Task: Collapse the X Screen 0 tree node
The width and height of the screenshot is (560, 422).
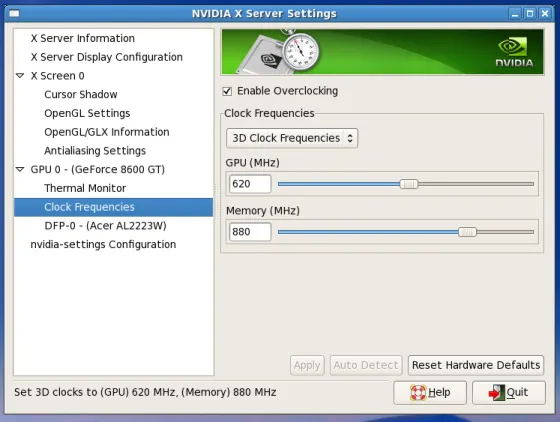Action: [20, 76]
